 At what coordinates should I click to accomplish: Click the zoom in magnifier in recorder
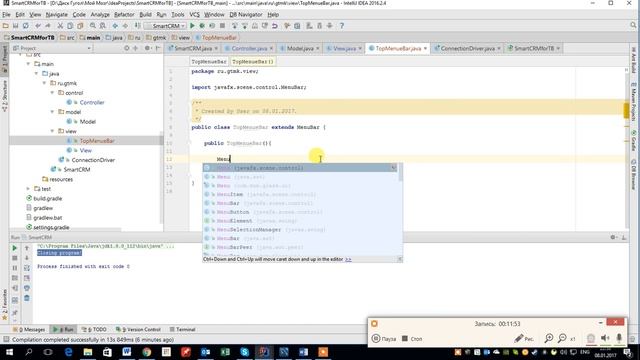549,338
